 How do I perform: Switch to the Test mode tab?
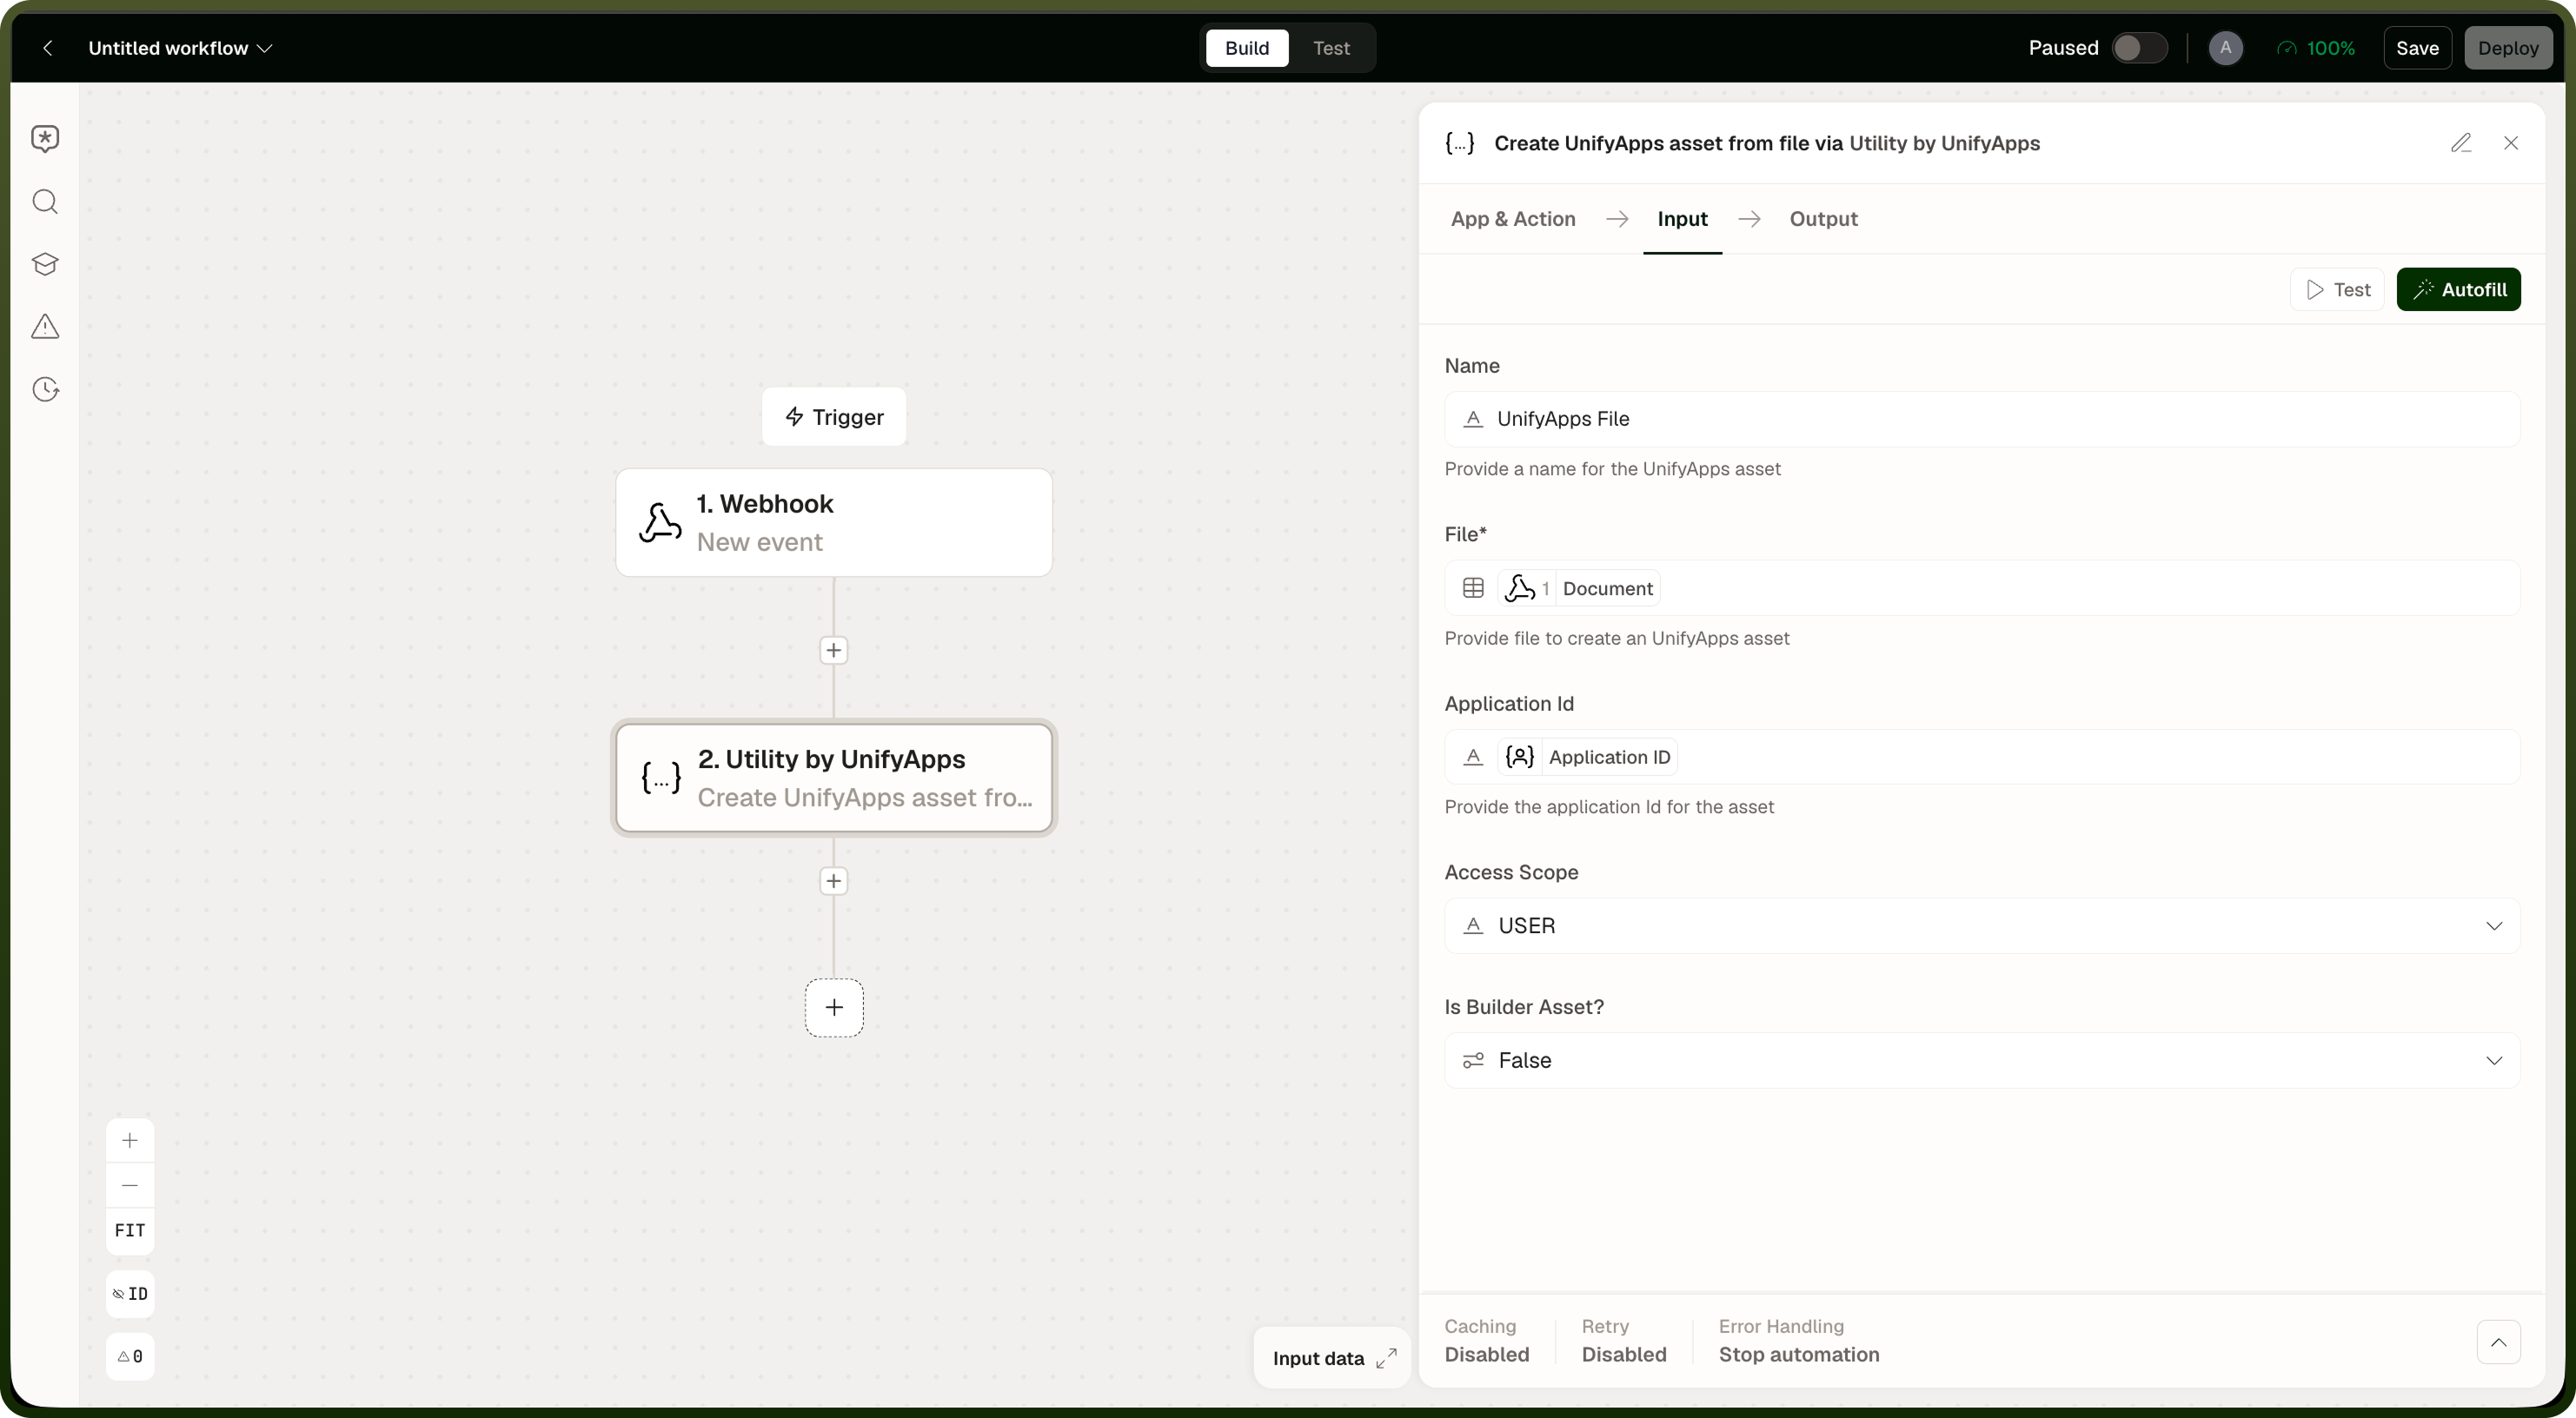coord(1331,48)
